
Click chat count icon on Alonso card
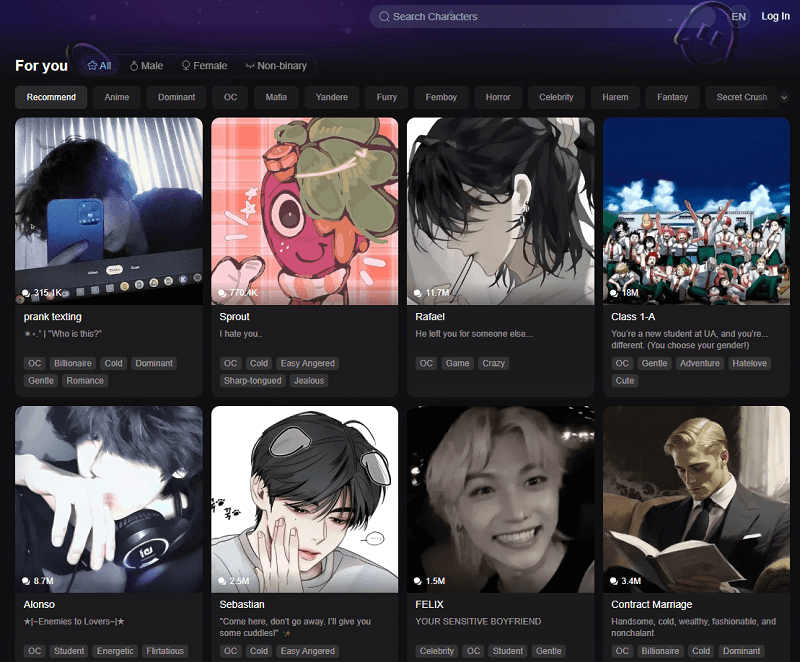pos(26,581)
